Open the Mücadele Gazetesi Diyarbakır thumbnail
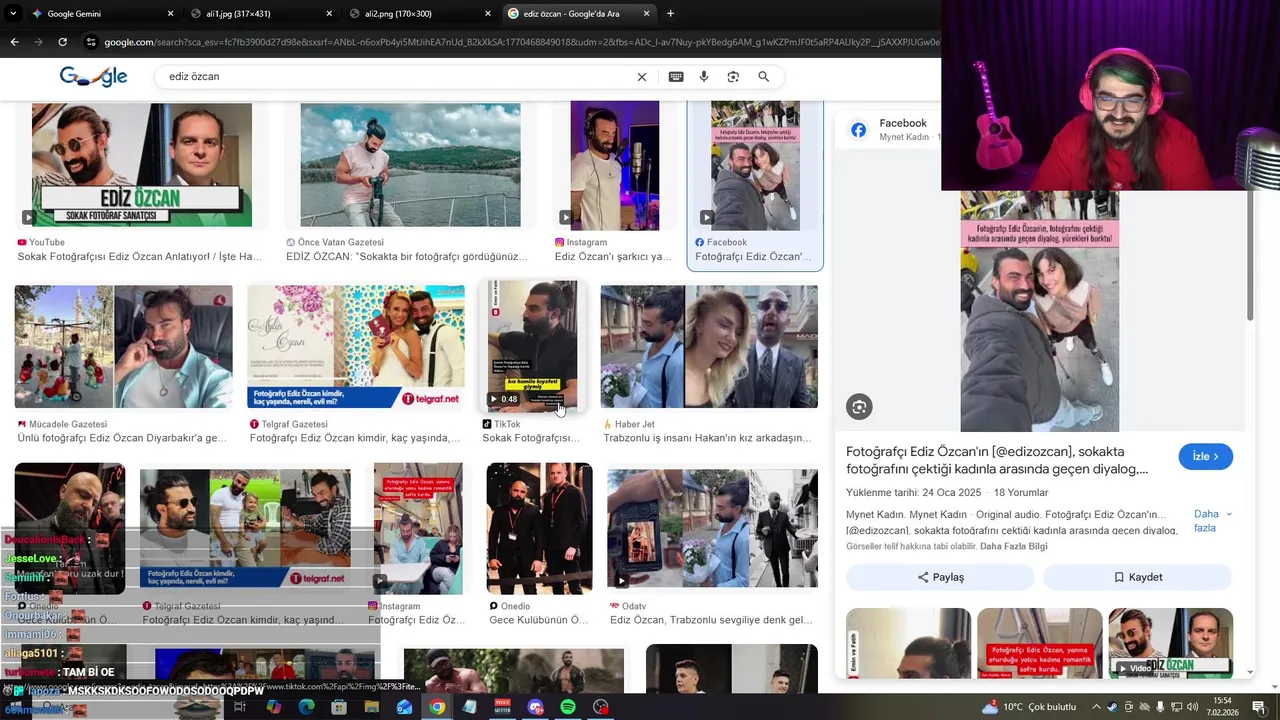This screenshot has height=720, width=1280. click(123, 347)
